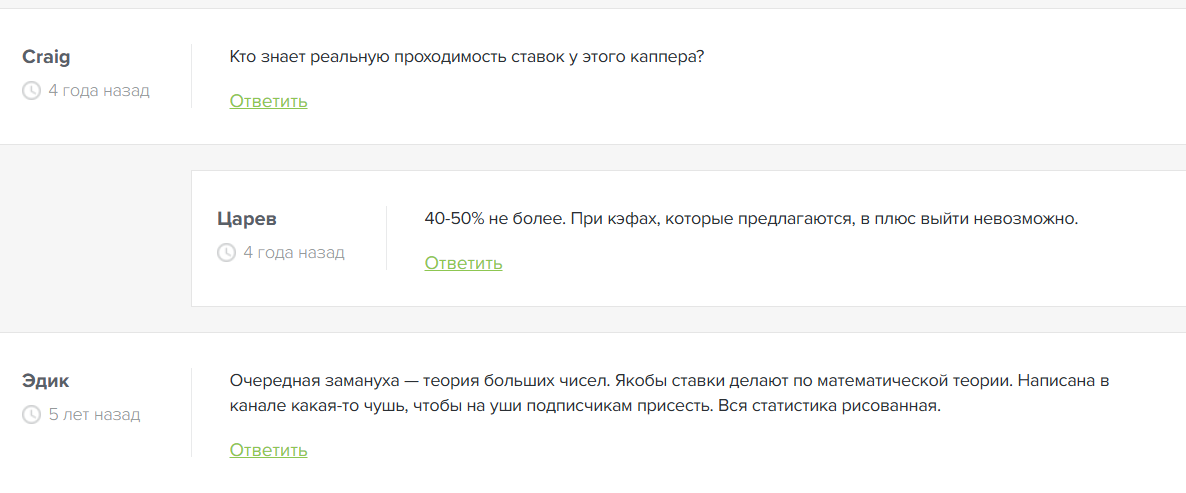Click on the Царев author name
Viewport: 1186px width, 493px height.
point(247,219)
